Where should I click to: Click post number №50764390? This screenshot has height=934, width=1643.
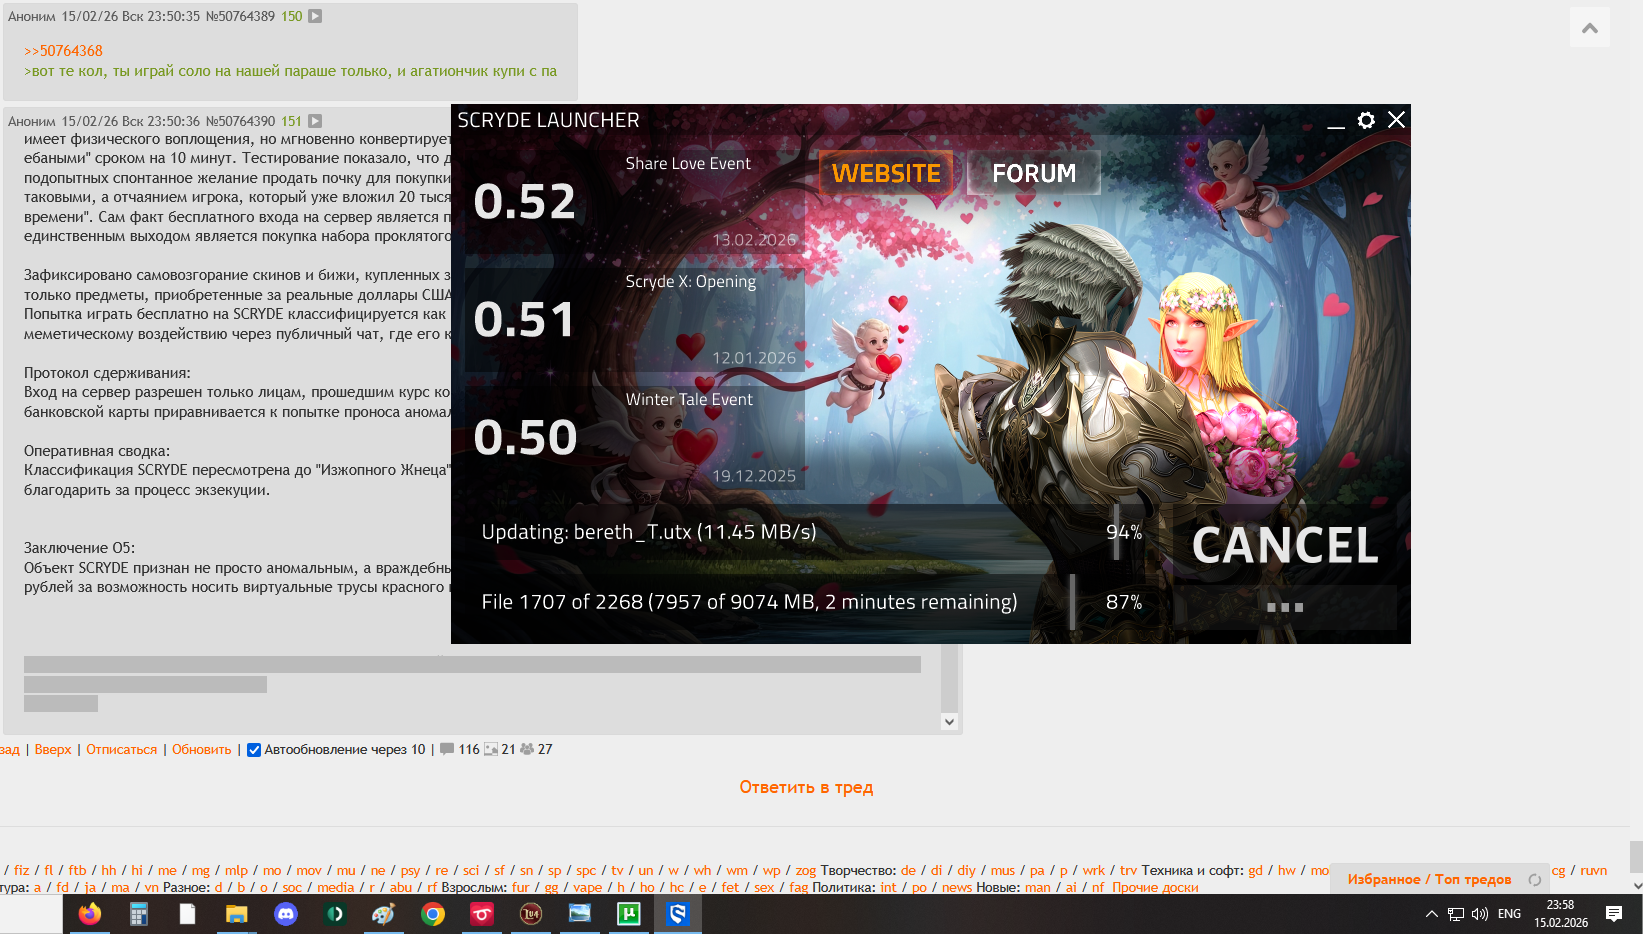point(240,121)
